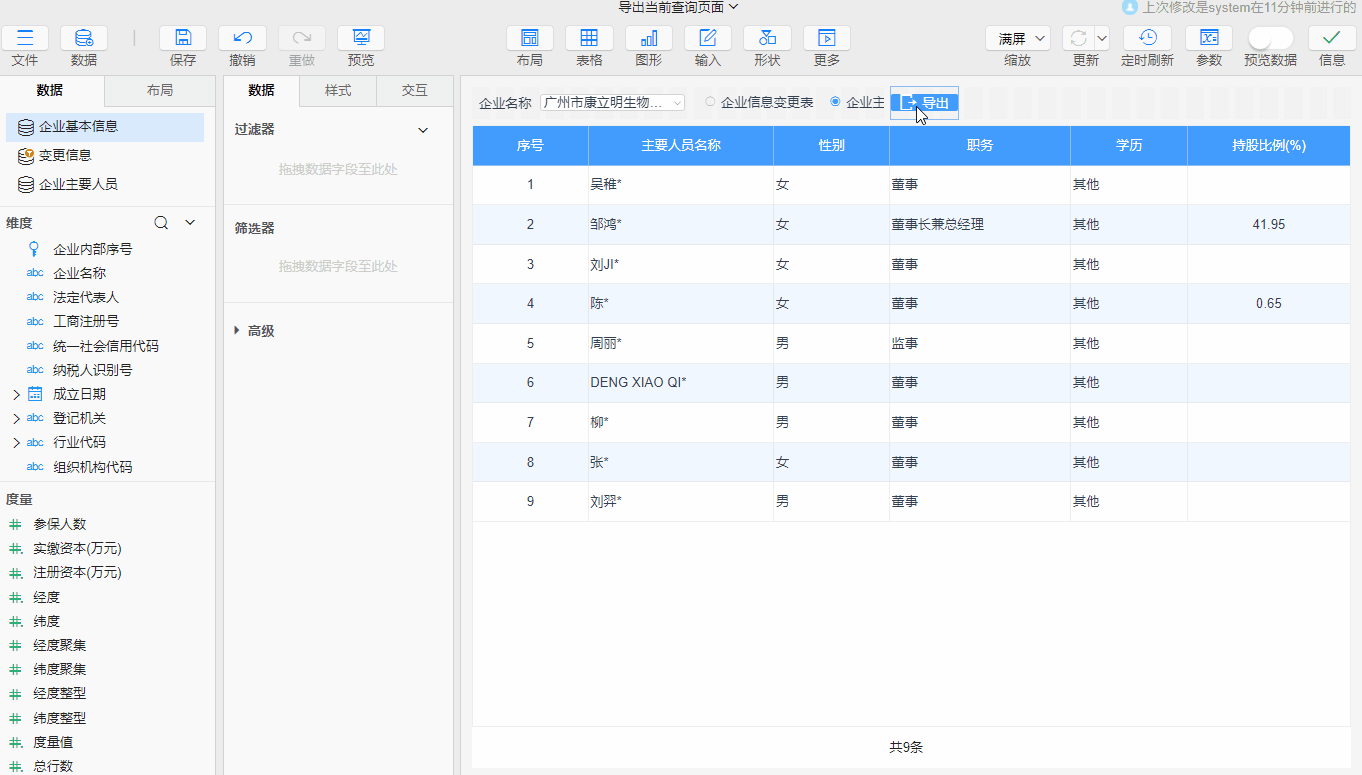
Task: Select the 形状 shapes icon
Action: point(766,38)
